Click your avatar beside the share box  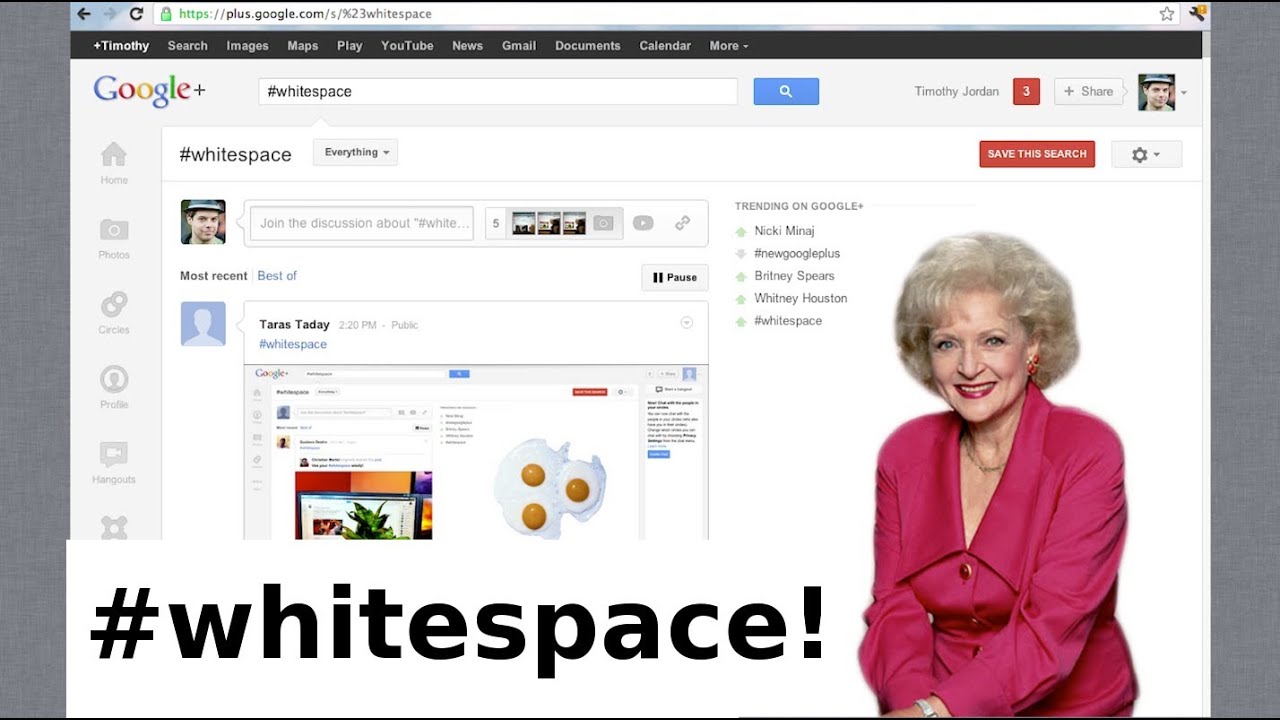[x=203, y=222]
